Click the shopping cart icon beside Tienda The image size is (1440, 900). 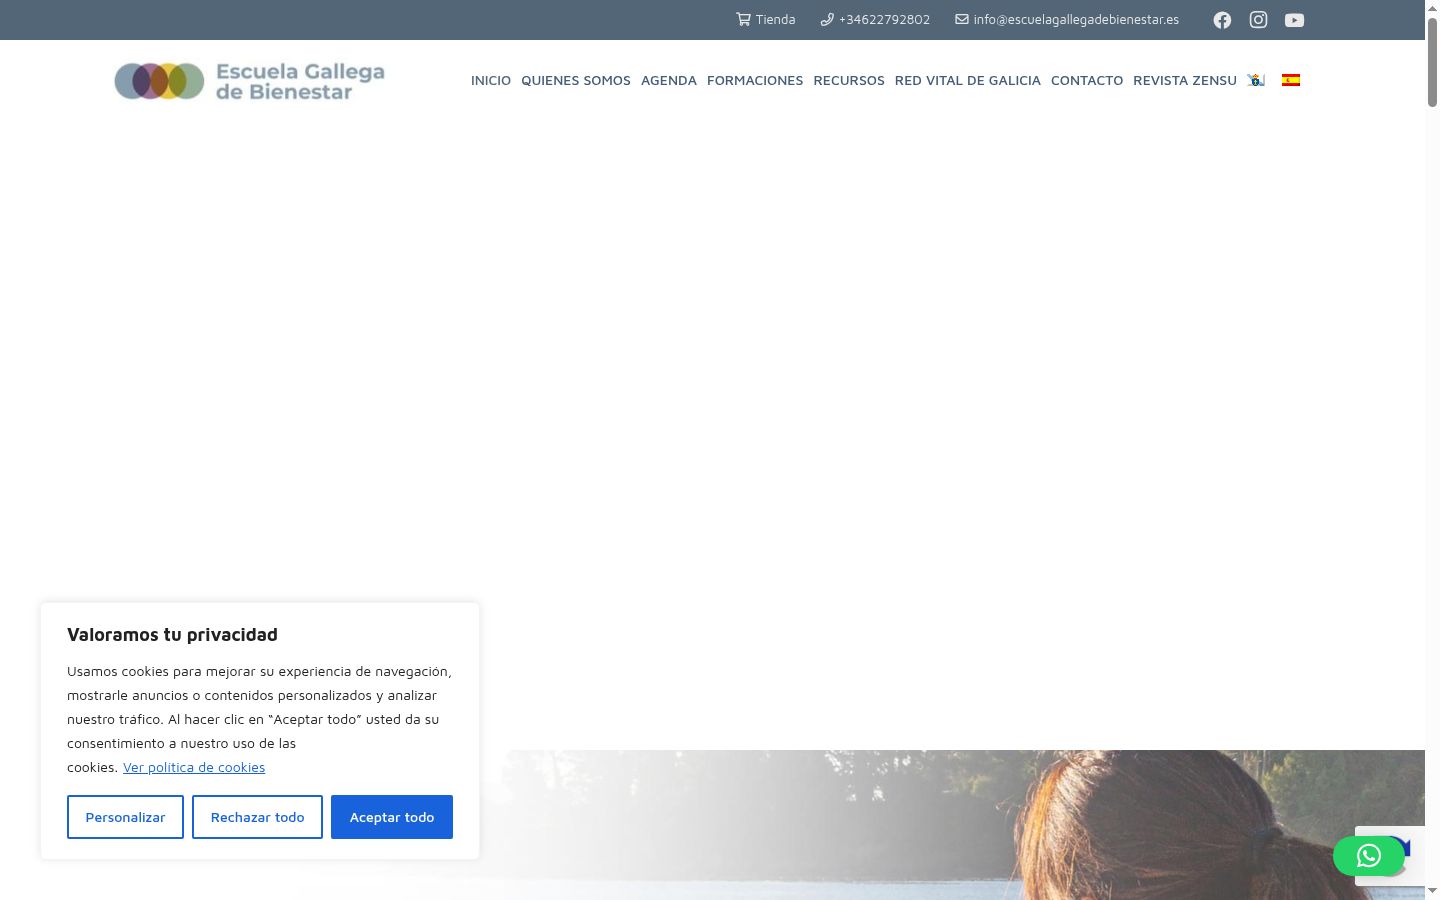[x=743, y=19]
